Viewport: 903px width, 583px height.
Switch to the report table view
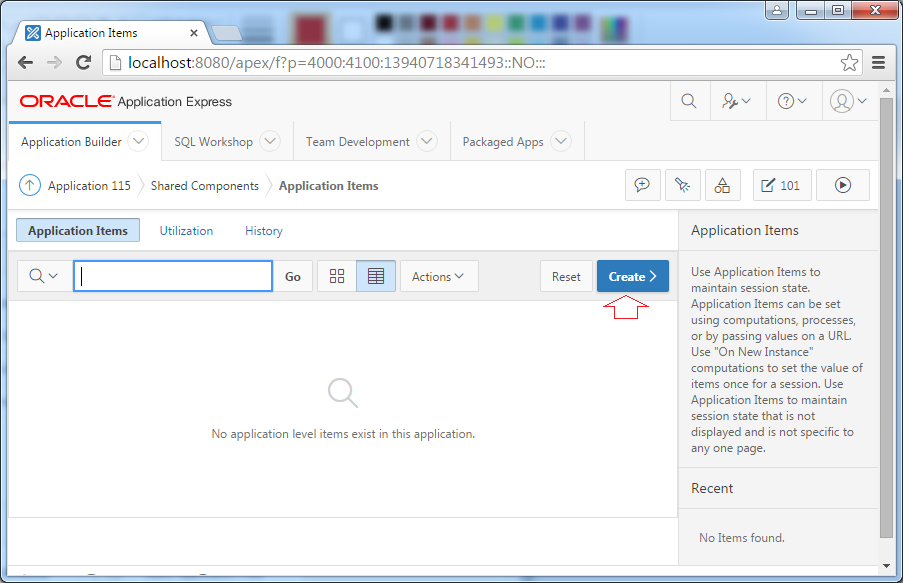(376, 276)
